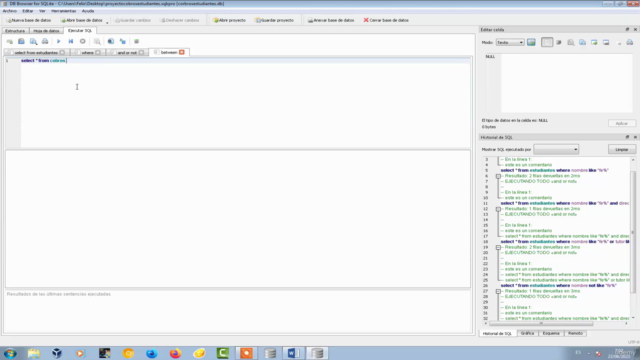The width and height of the screenshot is (640, 360).
Task: Click the save results view icon
Action: [111, 41]
